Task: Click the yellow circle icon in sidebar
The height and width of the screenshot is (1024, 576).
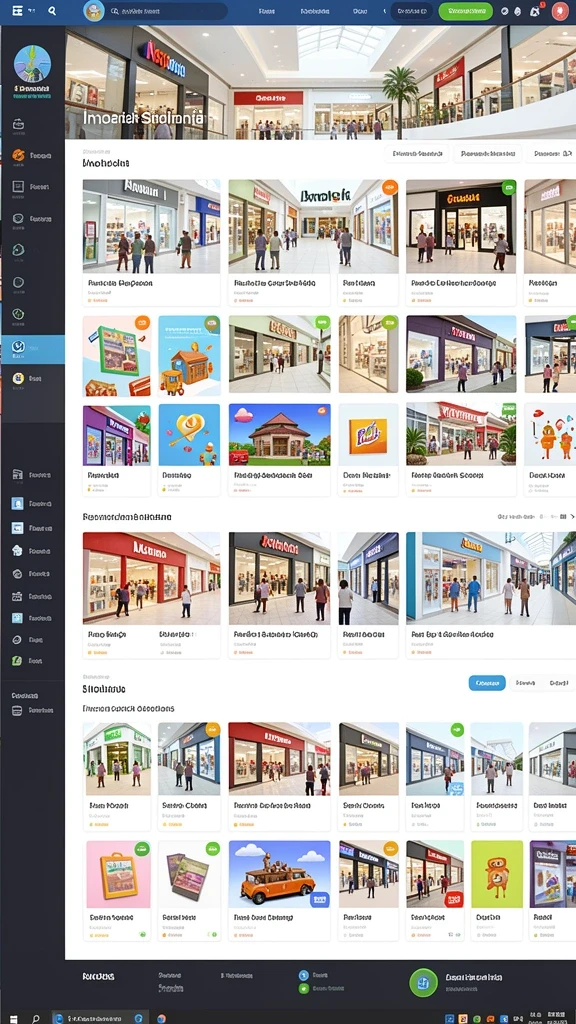Action: click(18, 378)
